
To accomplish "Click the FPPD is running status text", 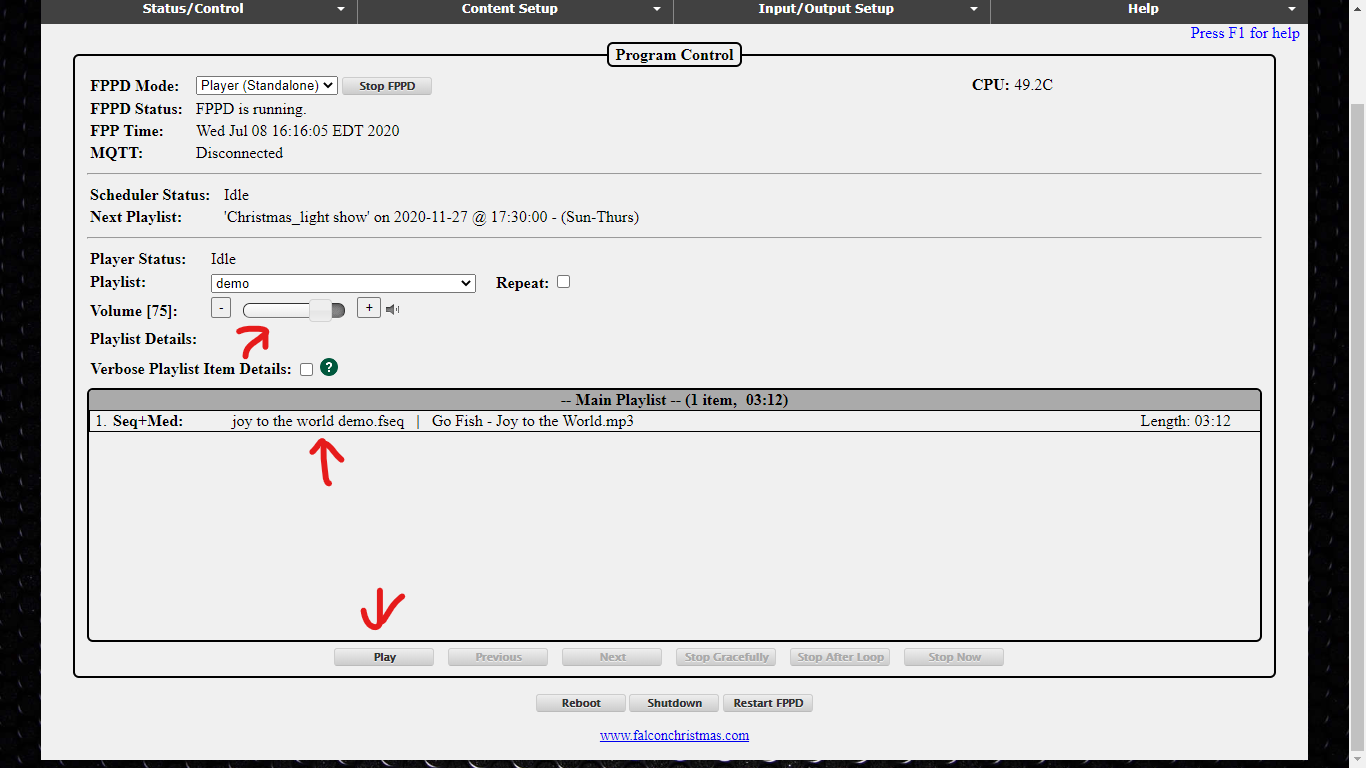I will coord(251,109).
